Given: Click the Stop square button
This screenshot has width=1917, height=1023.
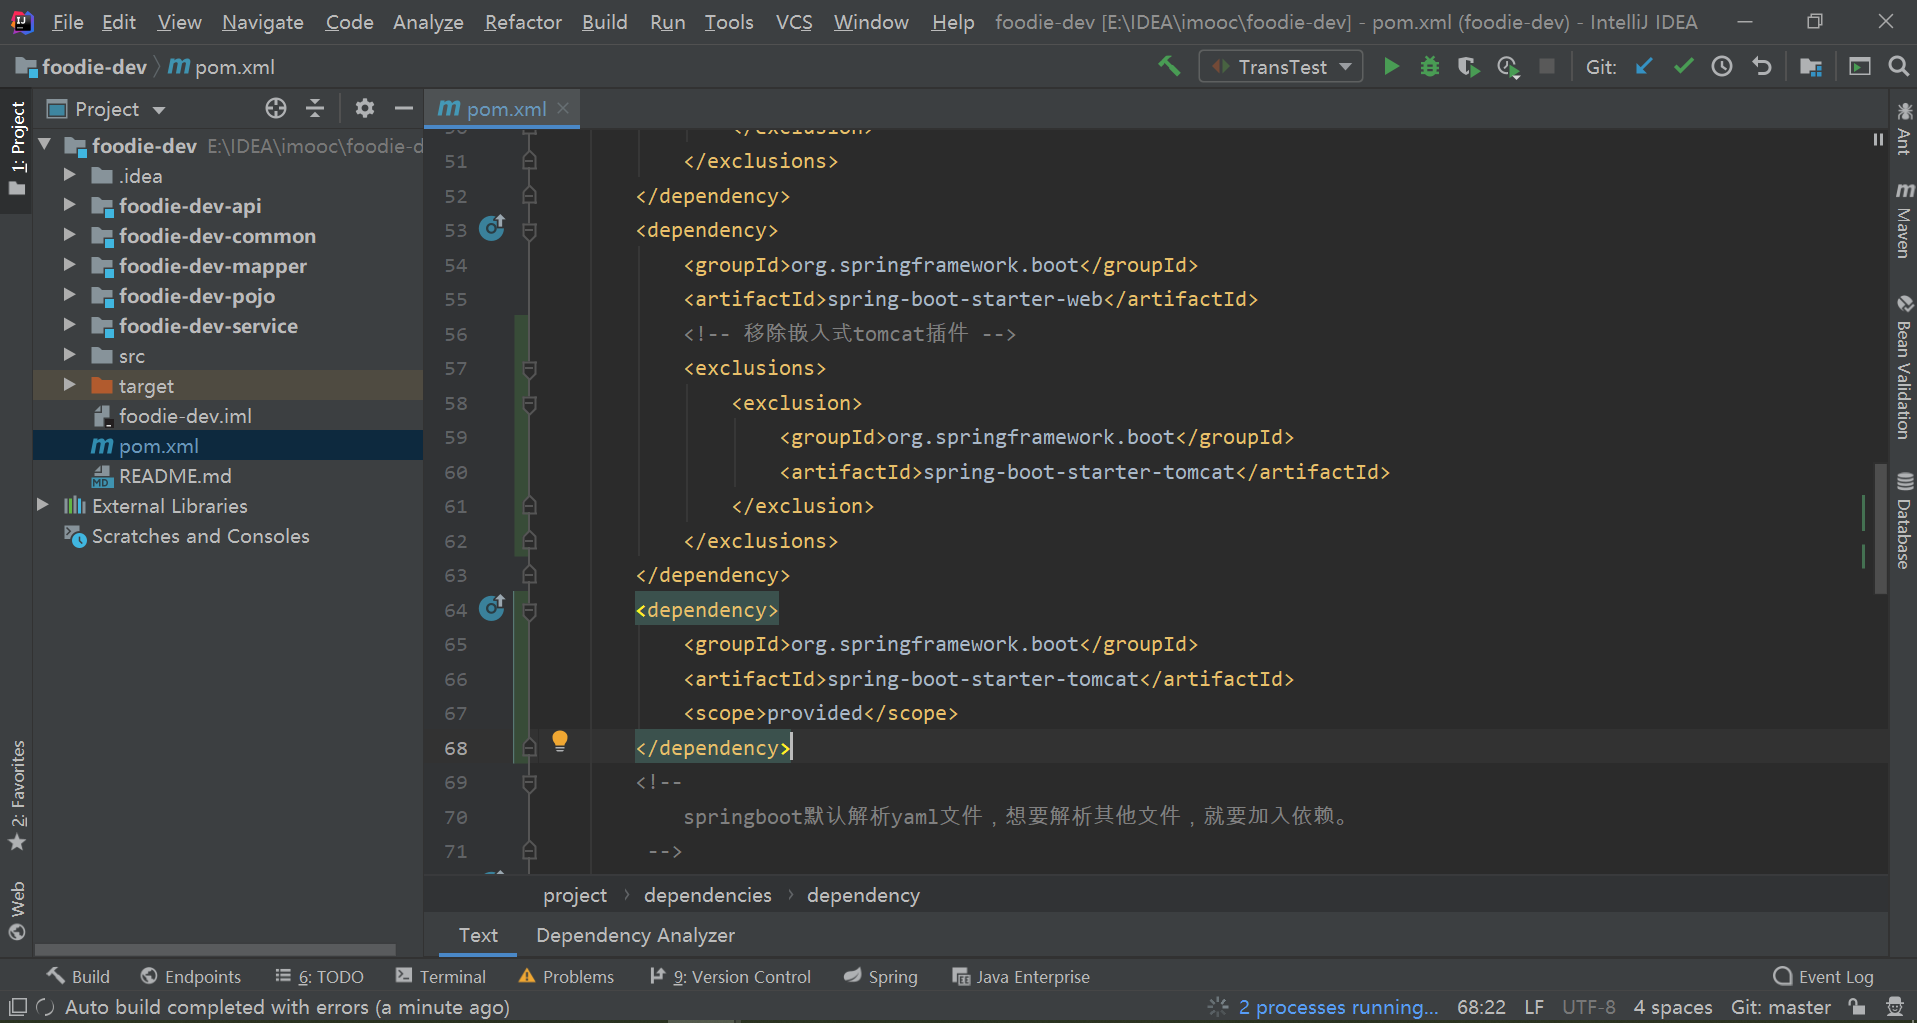Looking at the screenshot, I should 1547,66.
